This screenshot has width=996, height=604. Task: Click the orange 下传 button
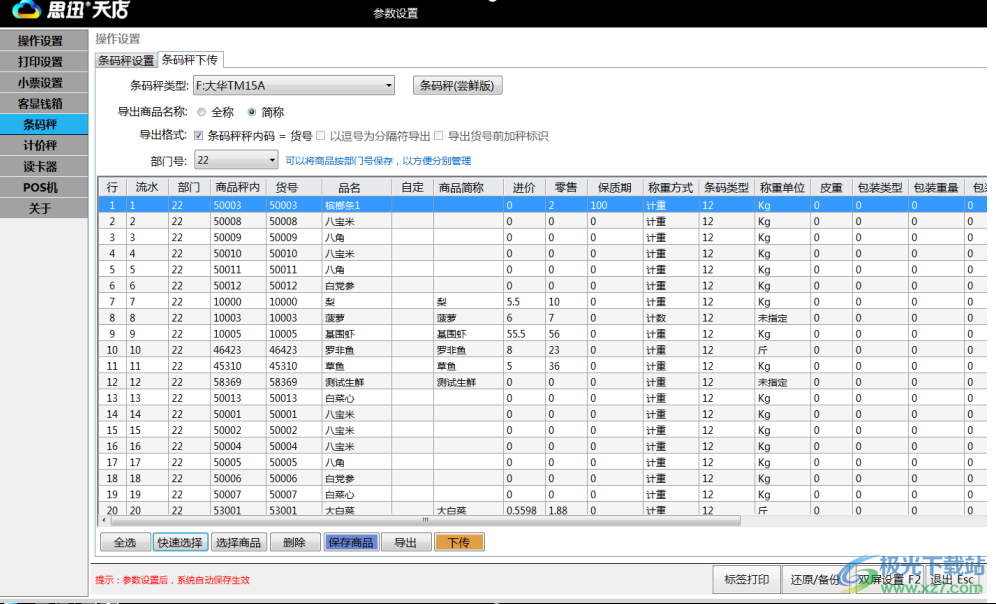pos(459,542)
